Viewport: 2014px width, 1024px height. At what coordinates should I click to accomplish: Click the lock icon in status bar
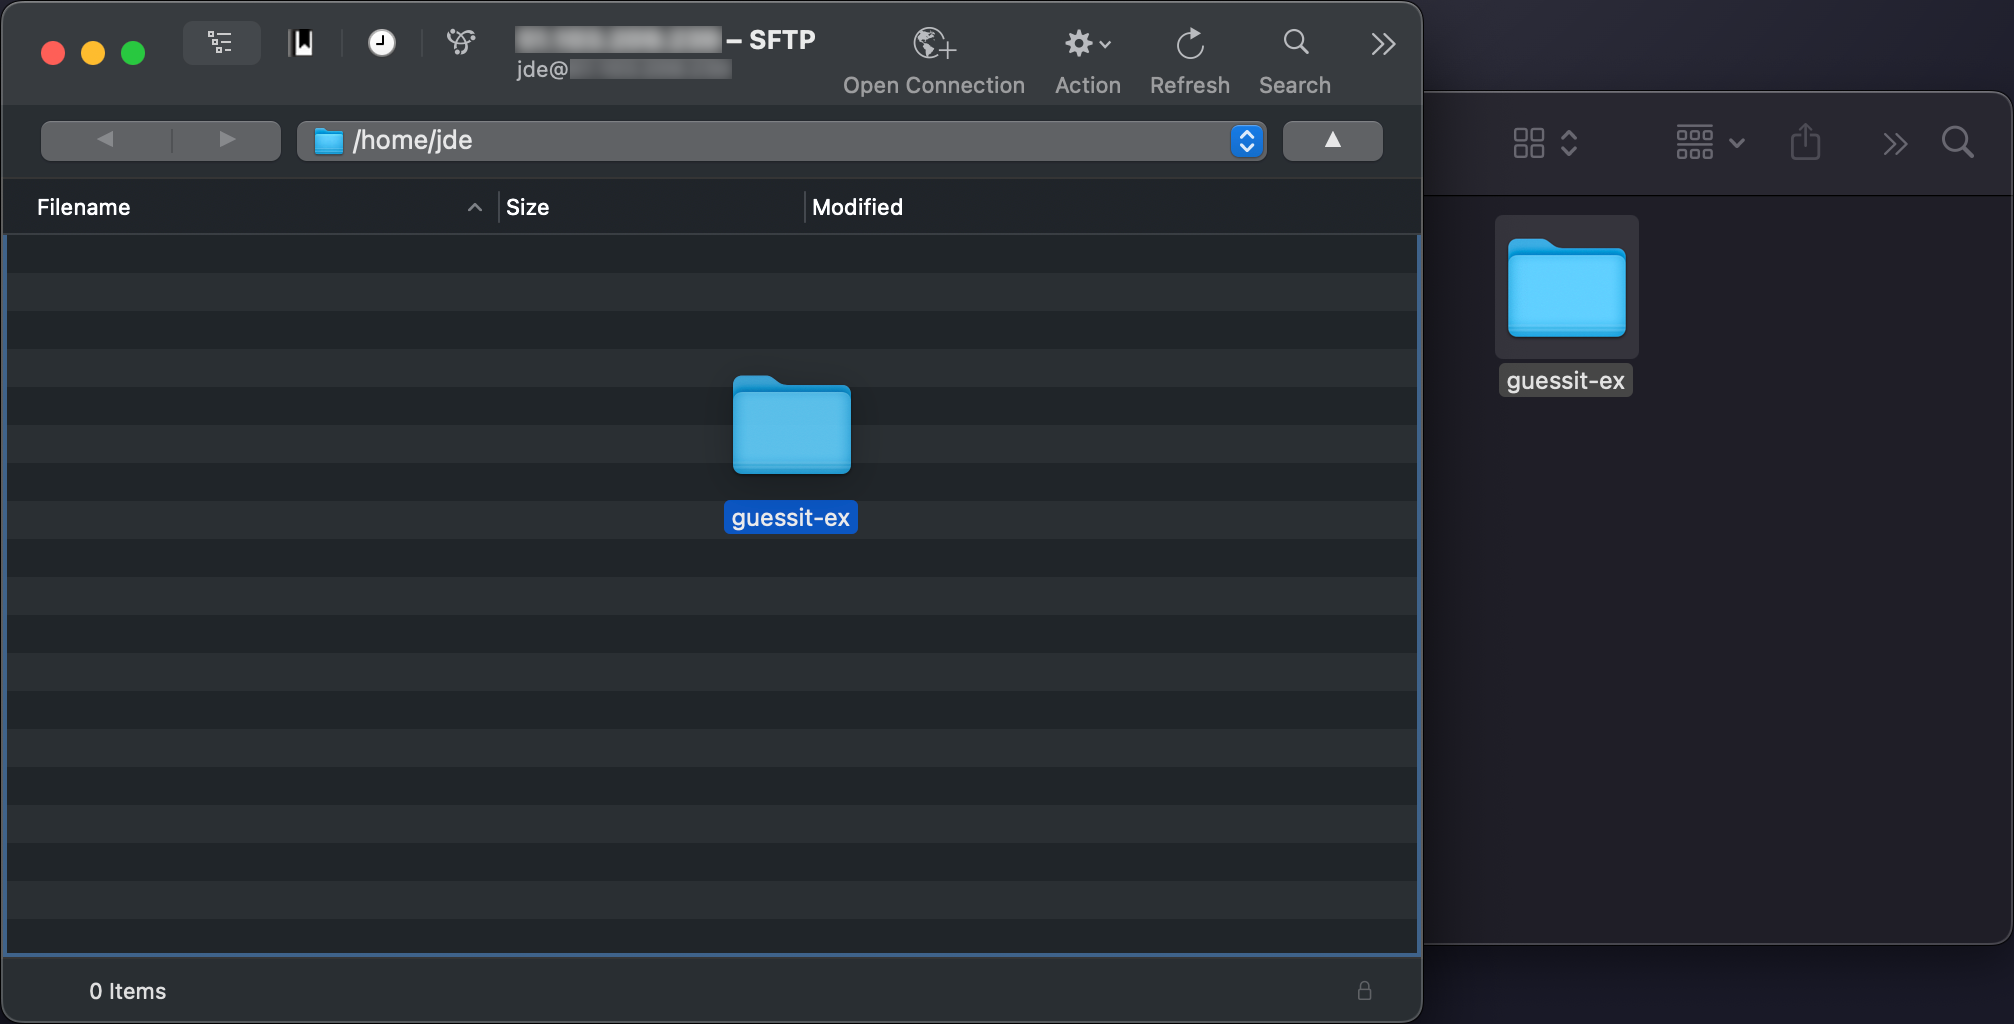(1364, 991)
